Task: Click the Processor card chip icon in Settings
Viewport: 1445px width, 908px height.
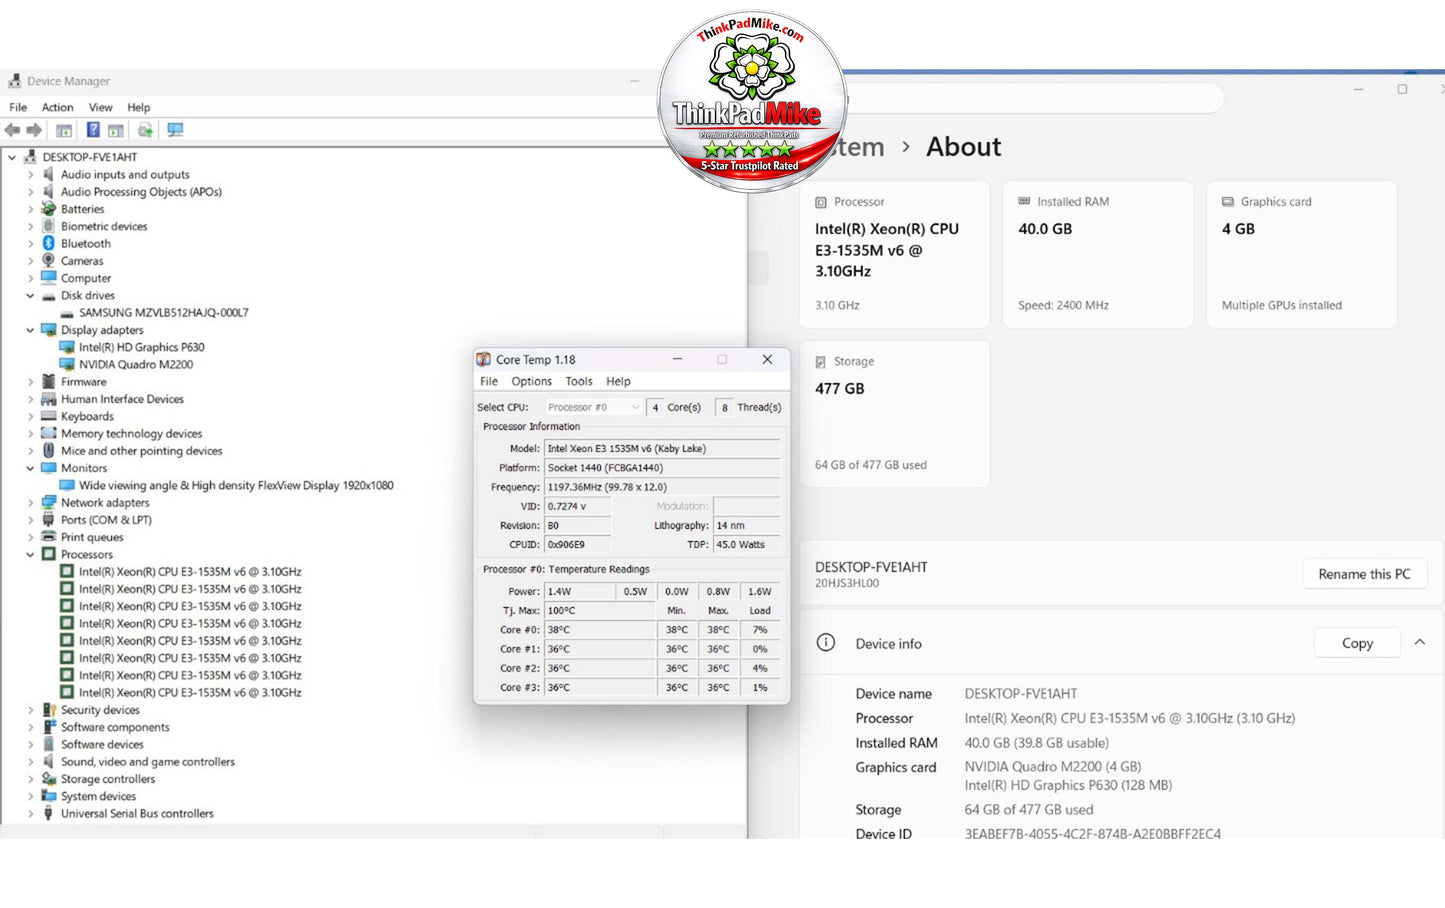Action: tap(821, 202)
